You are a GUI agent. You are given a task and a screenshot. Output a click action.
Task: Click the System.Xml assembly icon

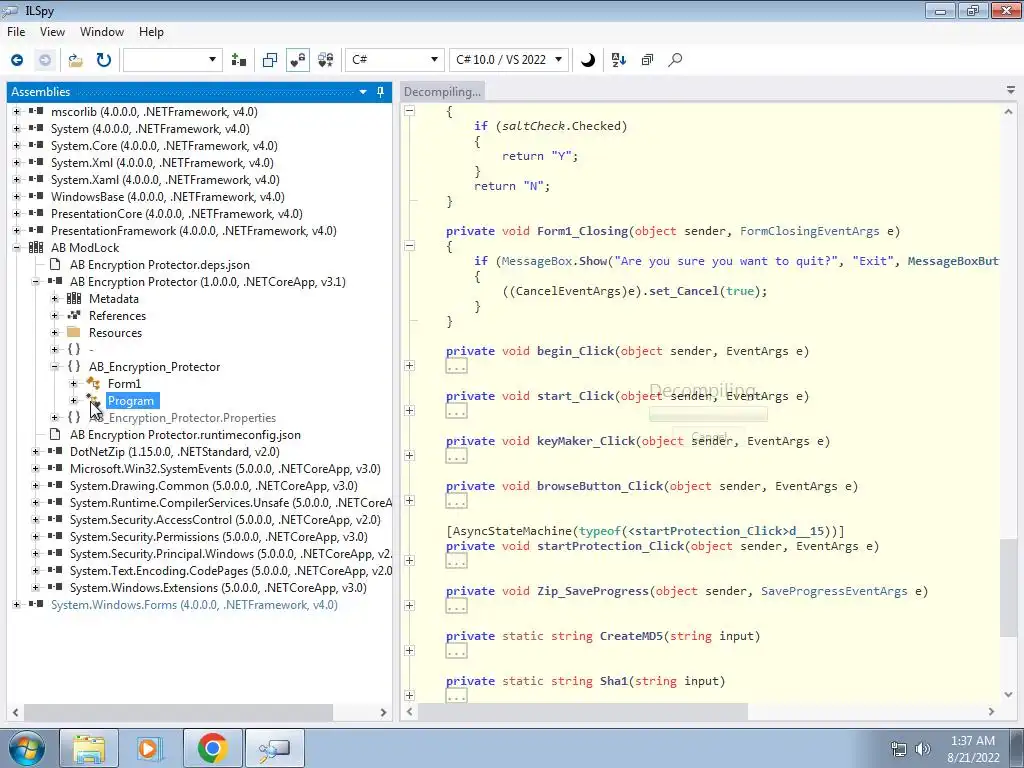click(x=37, y=163)
